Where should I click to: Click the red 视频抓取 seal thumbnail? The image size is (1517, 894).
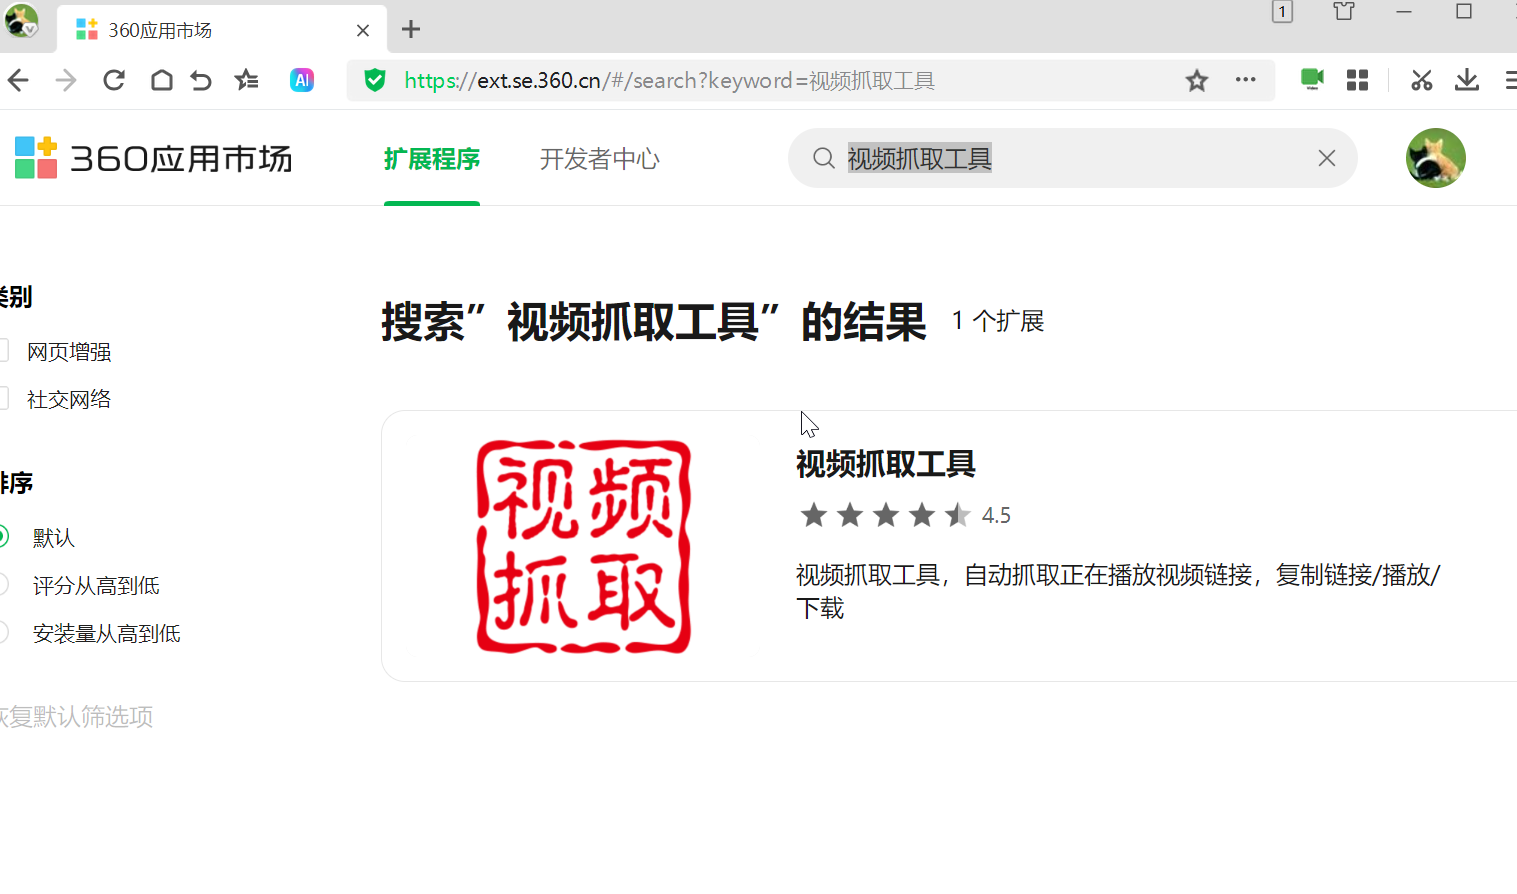pos(584,546)
